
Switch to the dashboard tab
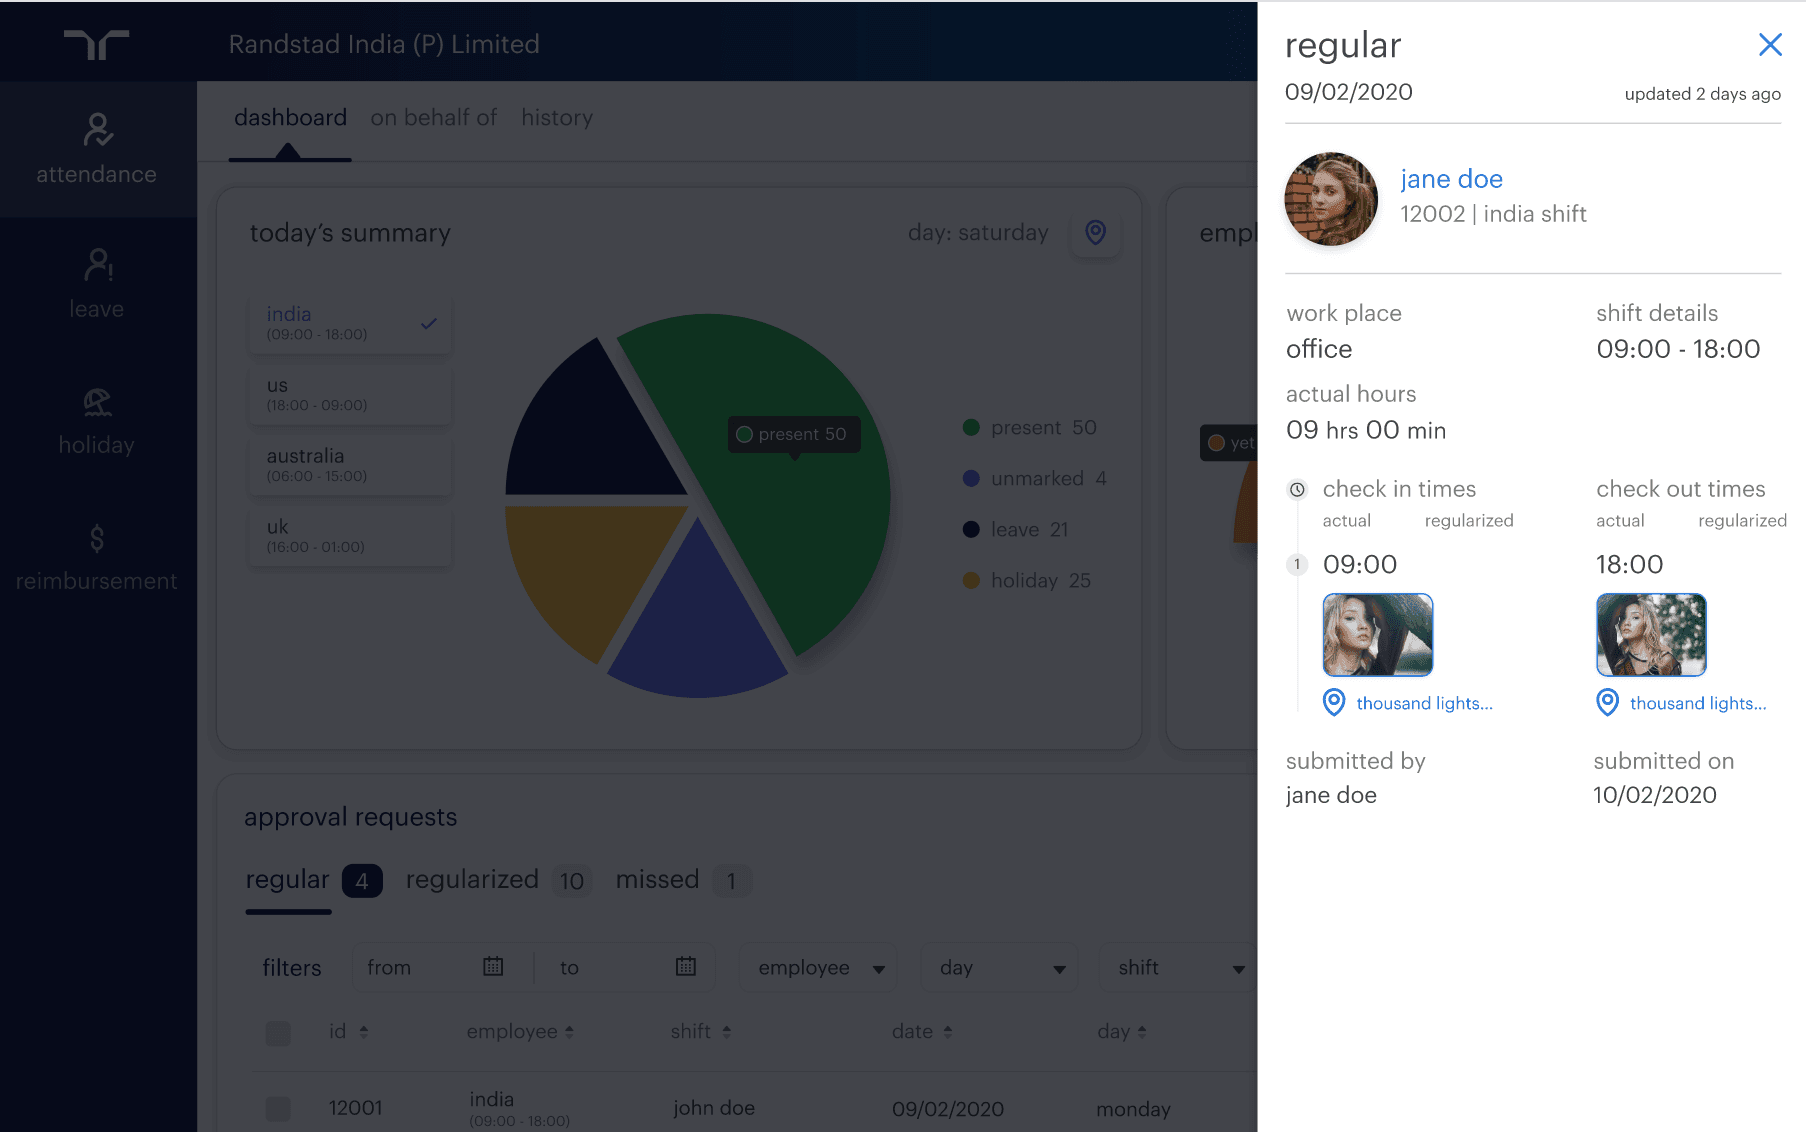tap(290, 118)
